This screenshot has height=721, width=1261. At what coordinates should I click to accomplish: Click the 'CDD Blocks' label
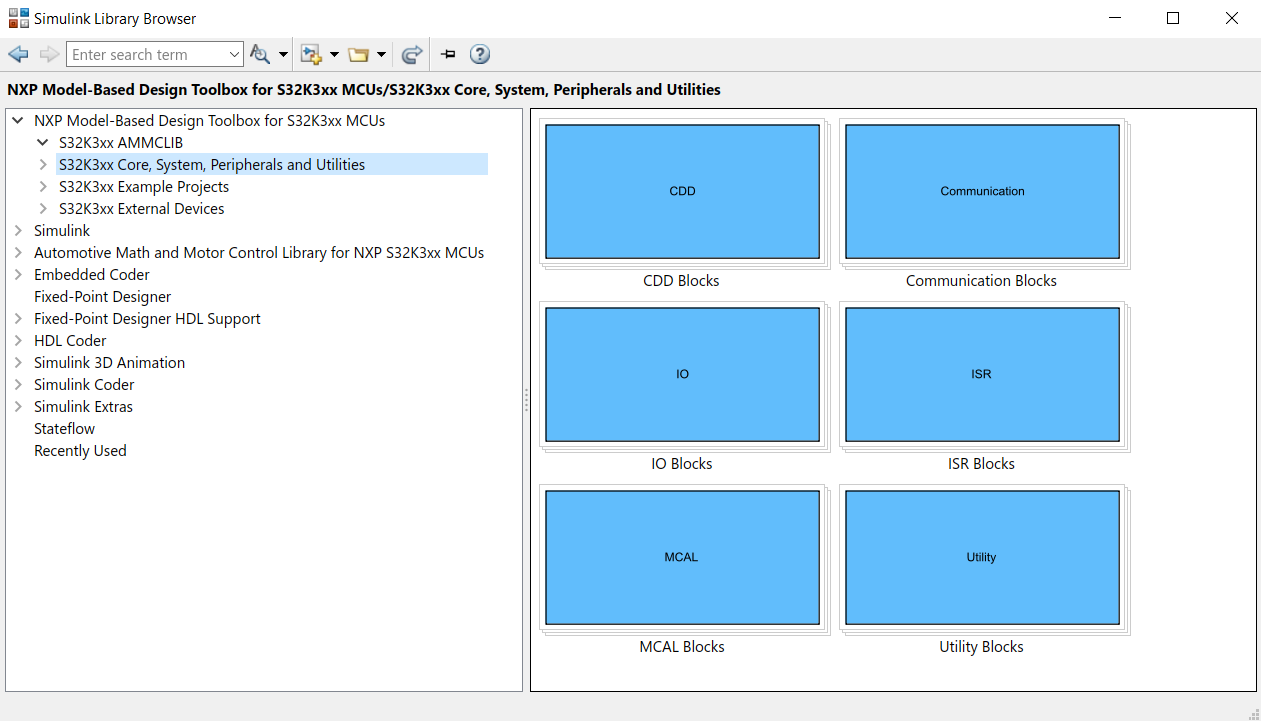click(681, 281)
